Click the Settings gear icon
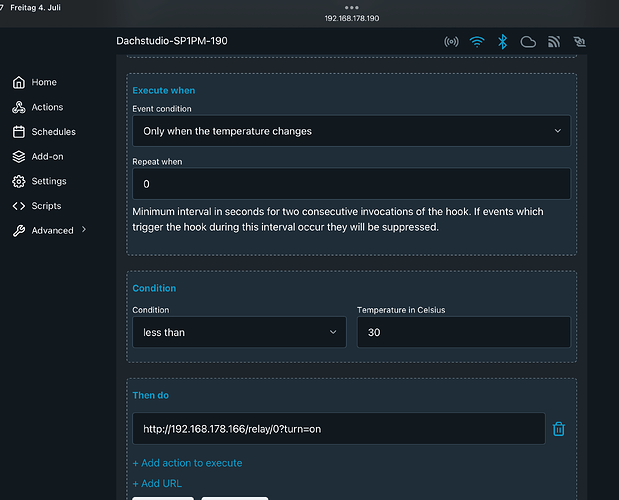 (19, 182)
